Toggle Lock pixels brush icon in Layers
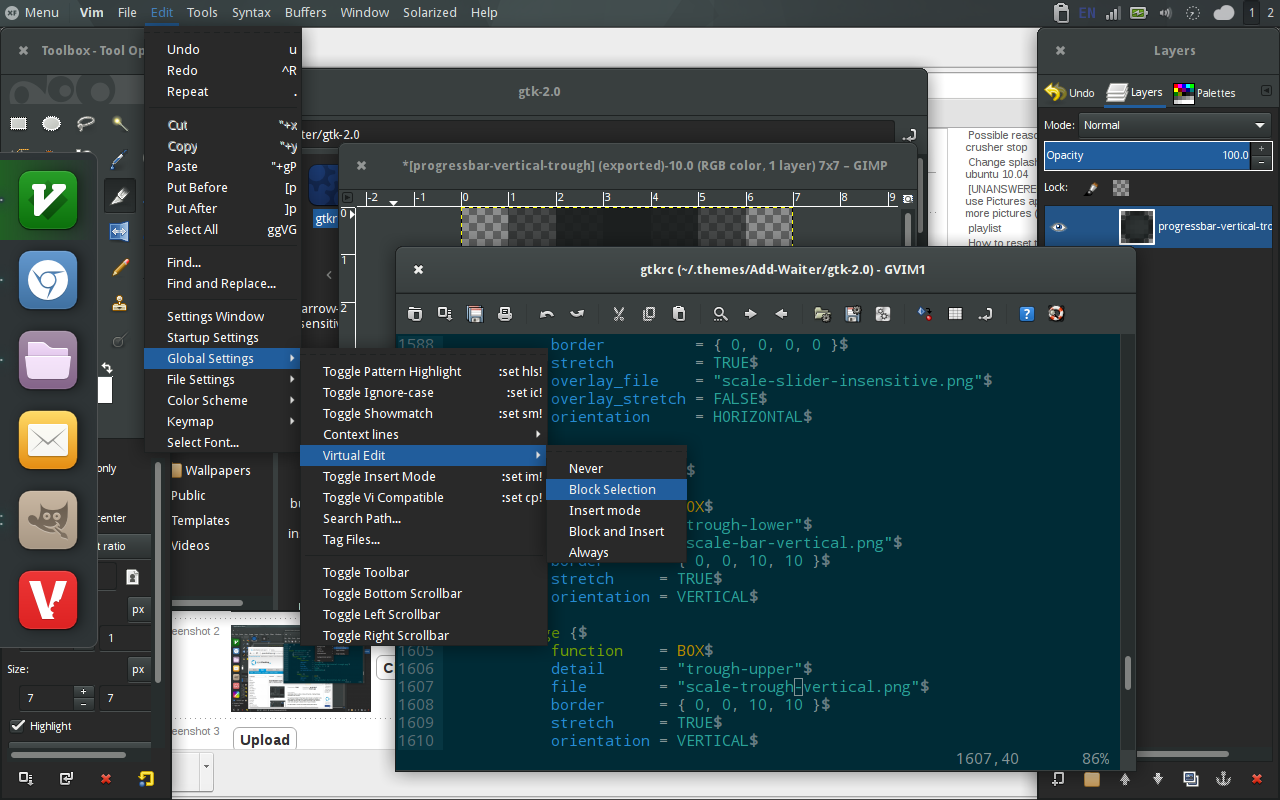Screen dimensions: 1280x800 (x=1092, y=187)
